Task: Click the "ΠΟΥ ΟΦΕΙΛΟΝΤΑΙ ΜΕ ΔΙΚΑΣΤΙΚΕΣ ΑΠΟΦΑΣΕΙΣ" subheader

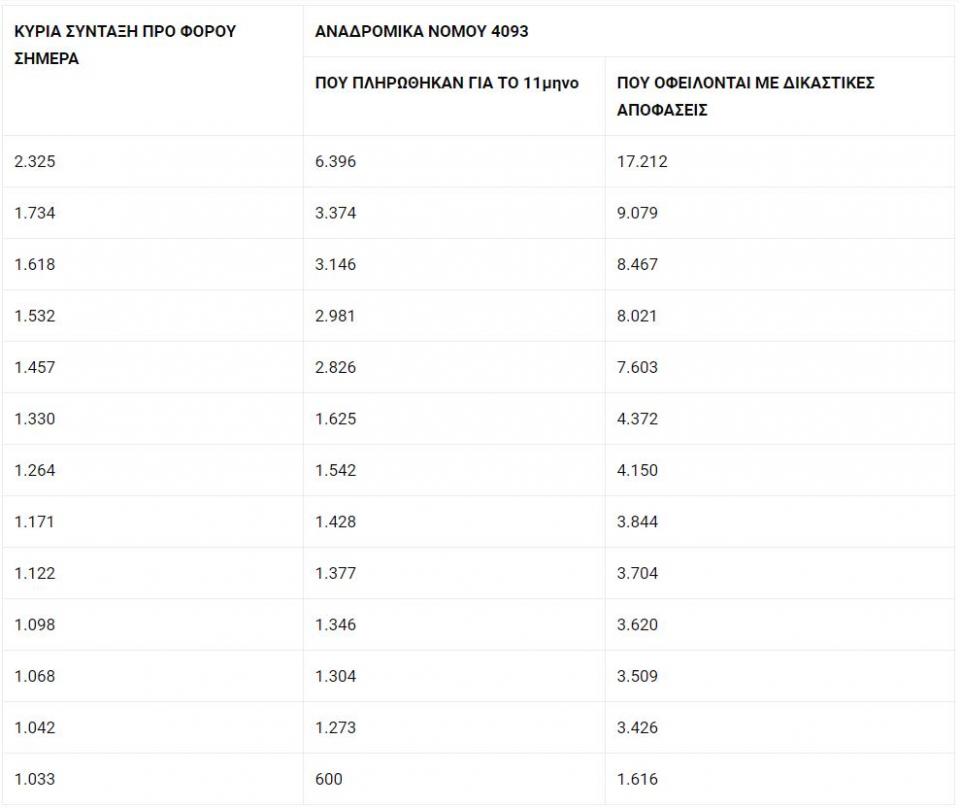Action: coord(745,96)
